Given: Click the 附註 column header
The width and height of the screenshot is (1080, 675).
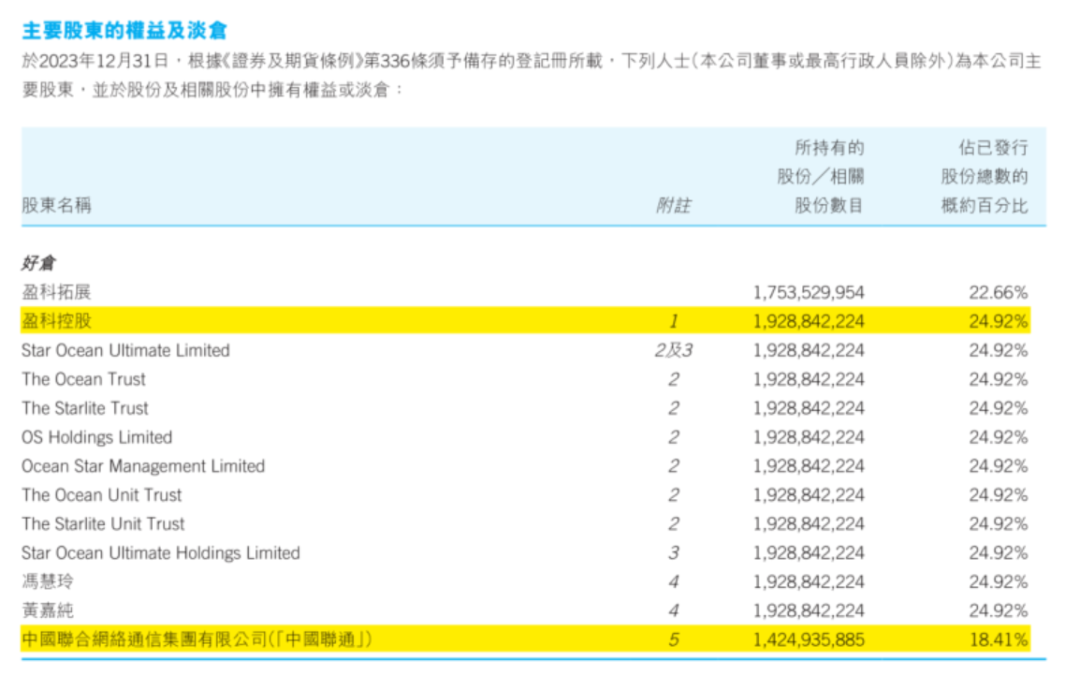Looking at the screenshot, I should 673,205.
